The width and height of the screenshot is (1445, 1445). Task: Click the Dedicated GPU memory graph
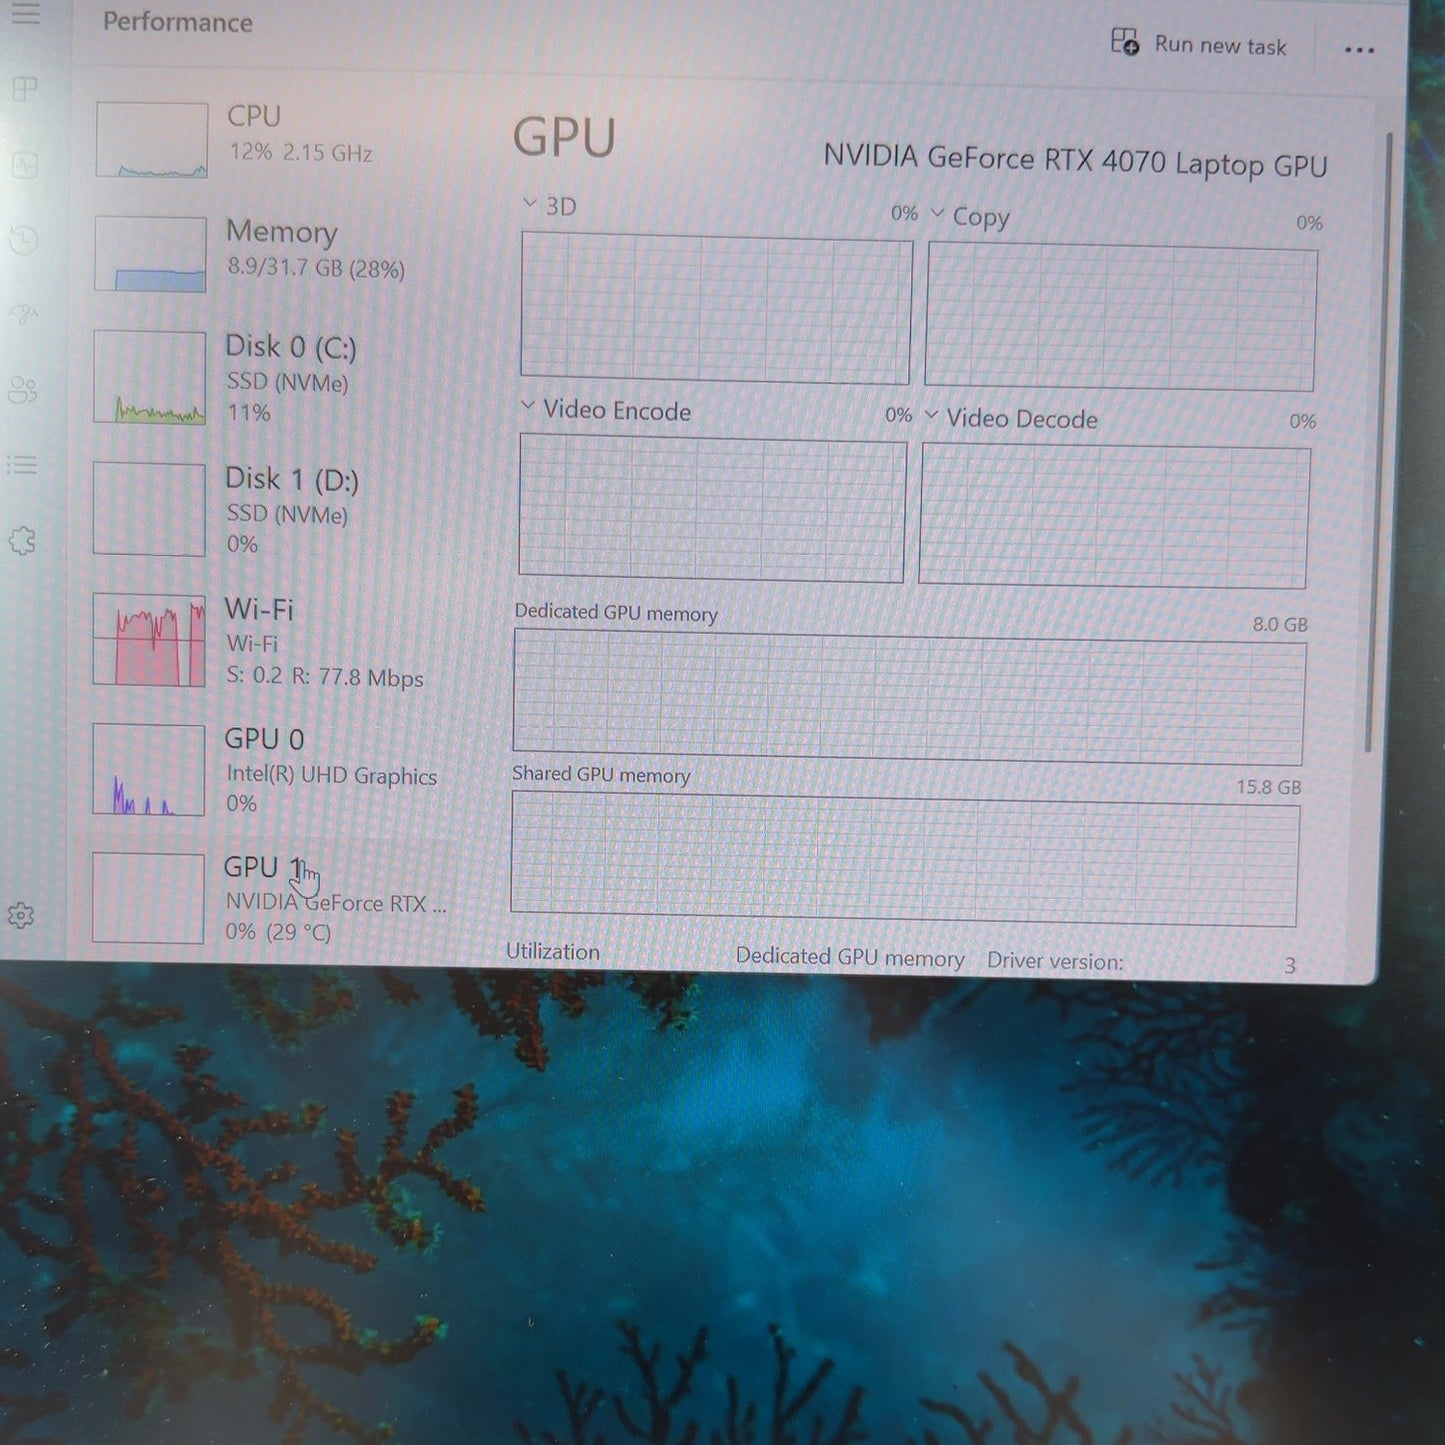point(909,697)
